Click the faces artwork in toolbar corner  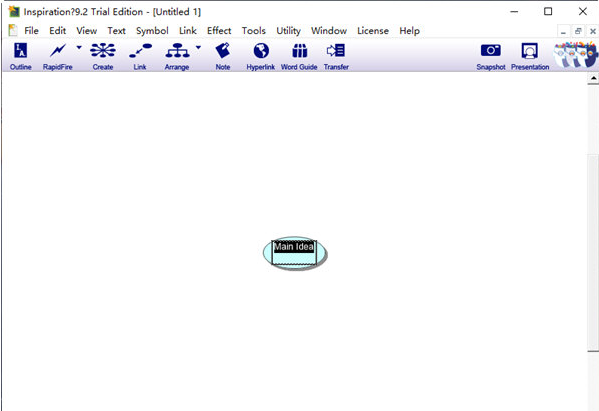click(575, 55)
